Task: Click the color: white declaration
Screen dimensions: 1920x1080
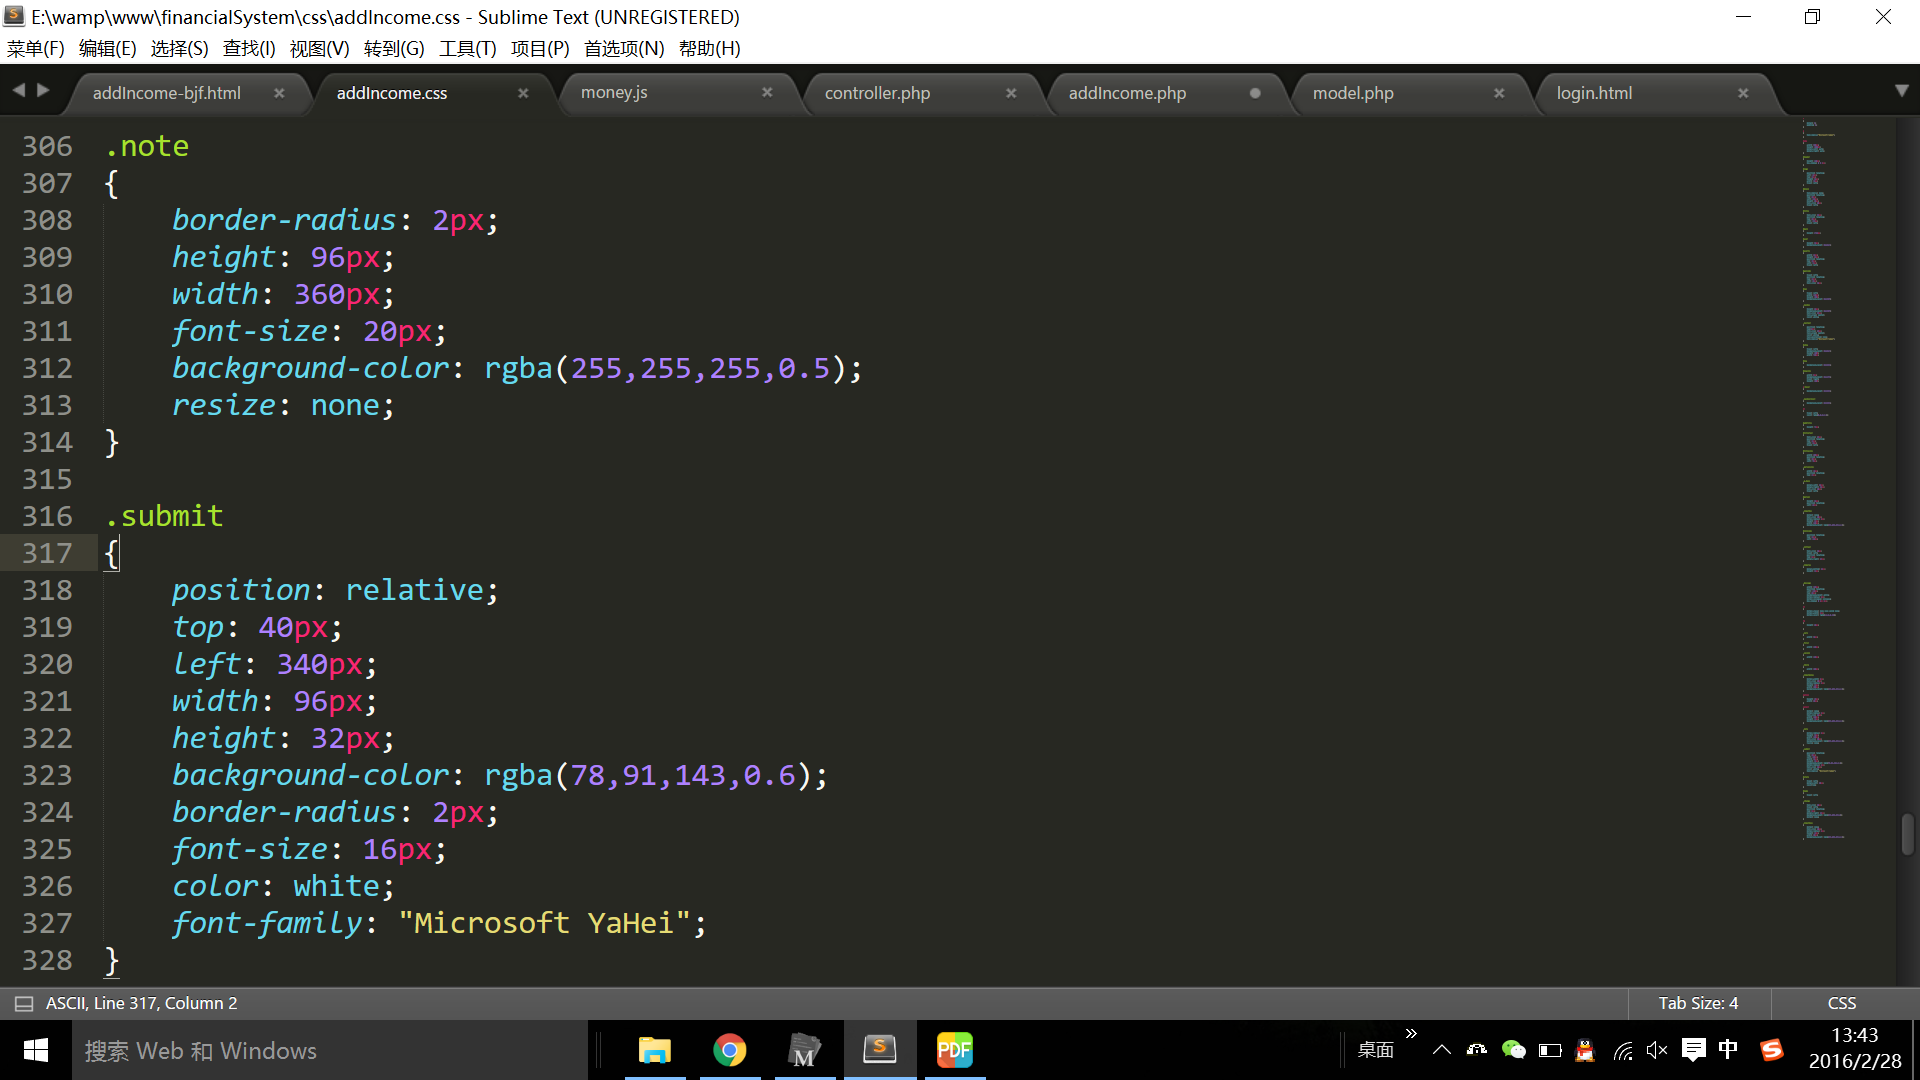Action: 283,886
